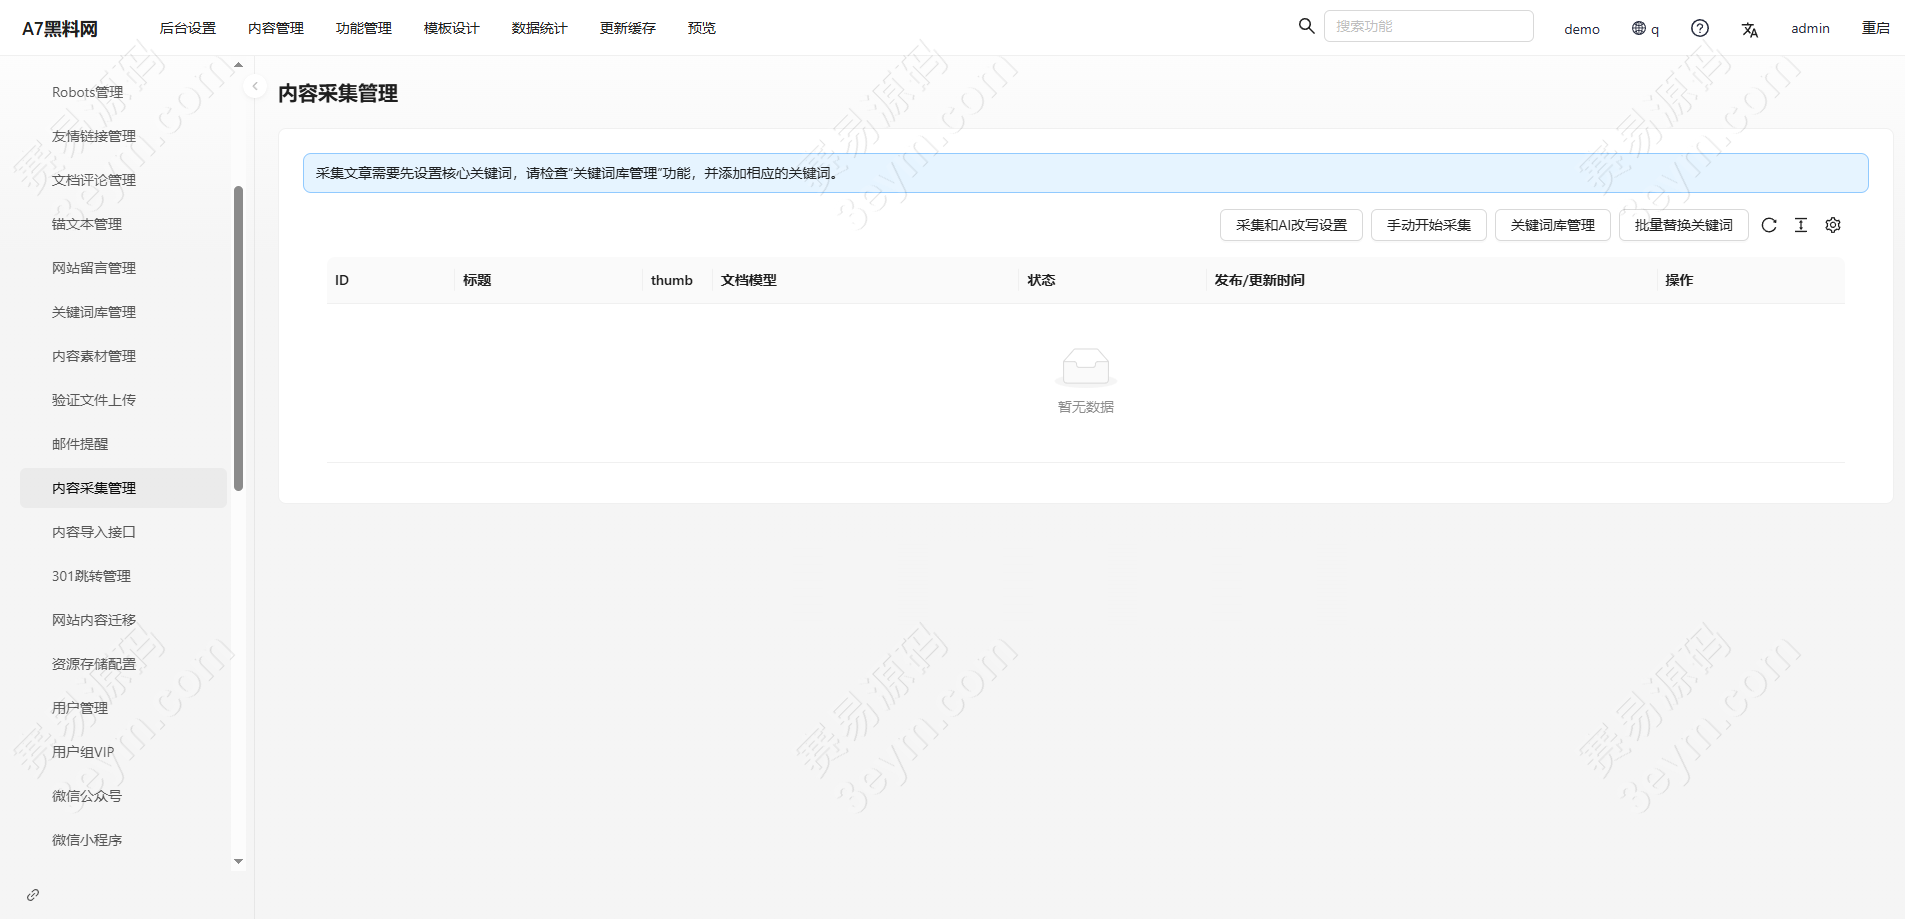This screenshot has height=919, width=1905.
Task: Open the help question mark icon
Action: 1699,28
